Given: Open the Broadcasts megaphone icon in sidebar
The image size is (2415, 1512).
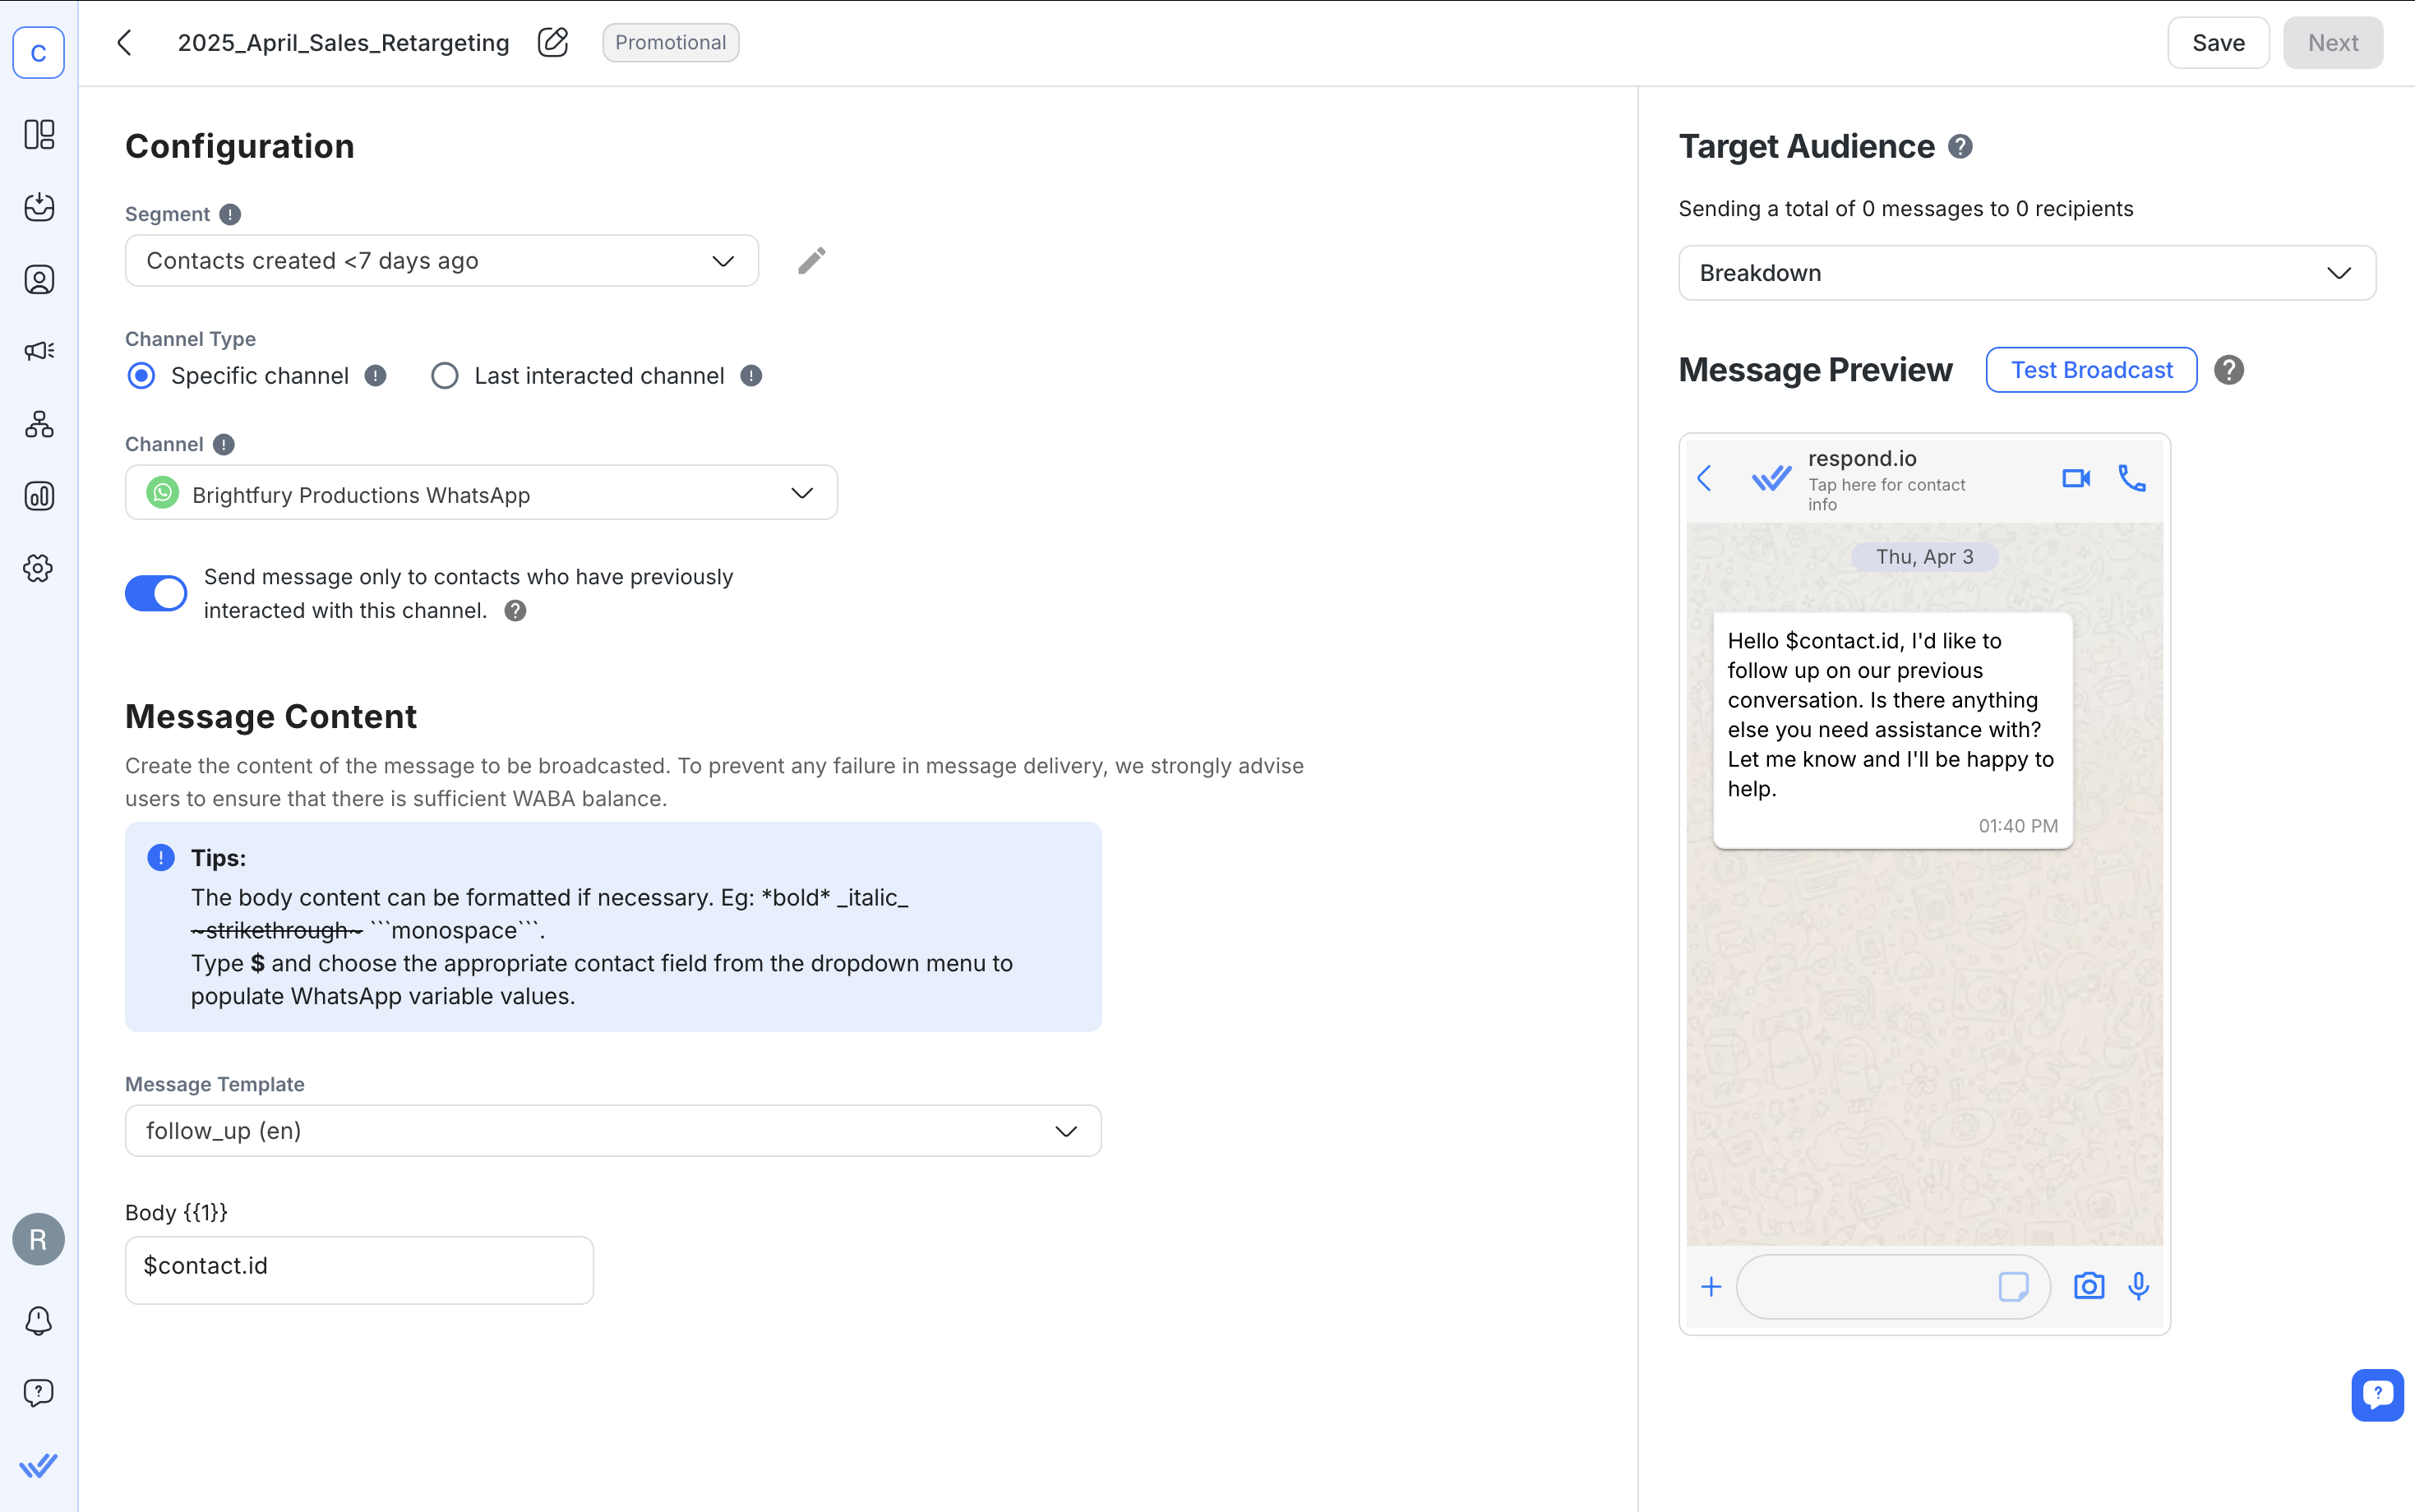Looking at the screenshot, I should 39,351.
